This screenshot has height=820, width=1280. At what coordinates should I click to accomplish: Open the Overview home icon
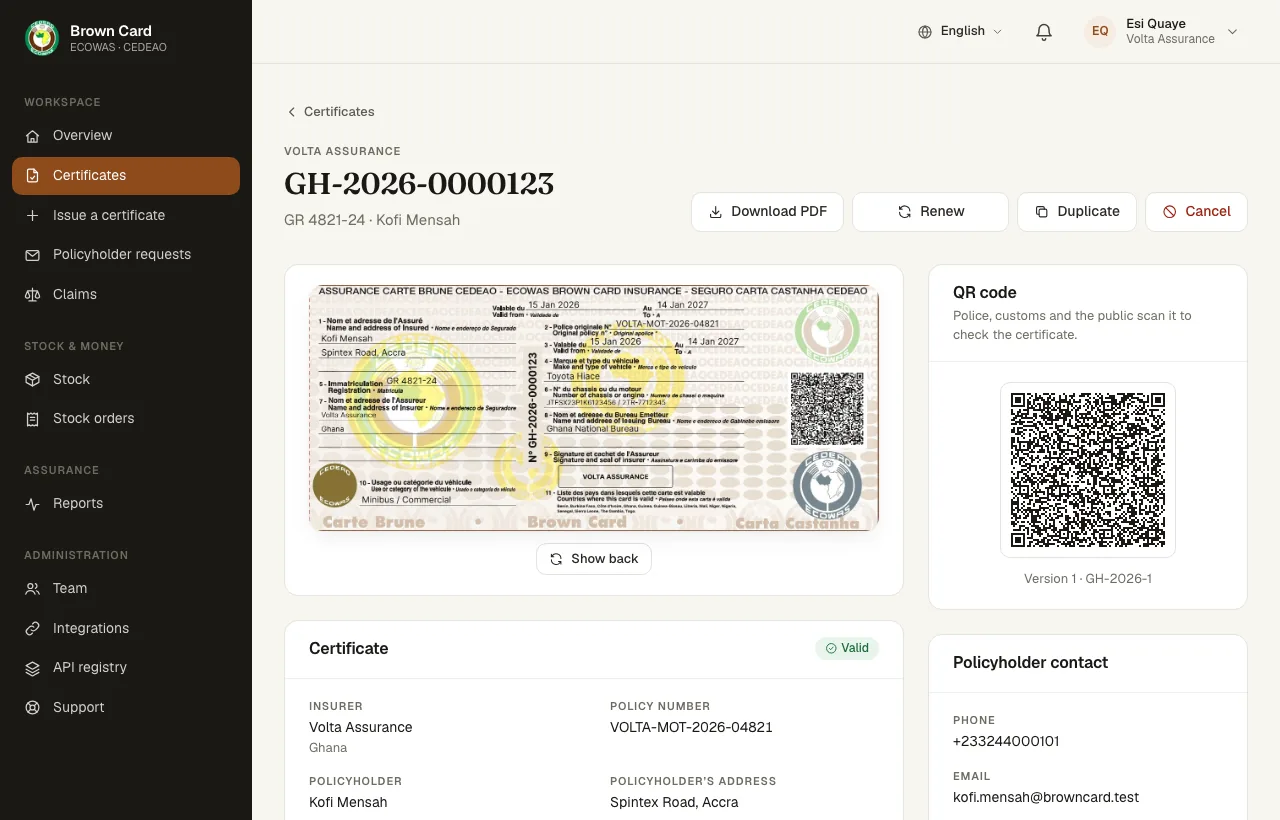click(x=33, y=136)
